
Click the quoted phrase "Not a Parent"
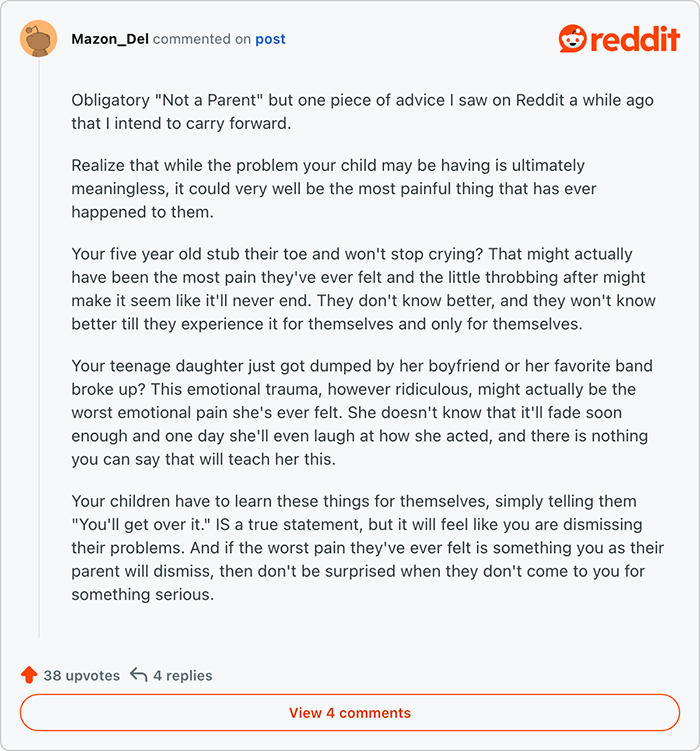(209, 100)
